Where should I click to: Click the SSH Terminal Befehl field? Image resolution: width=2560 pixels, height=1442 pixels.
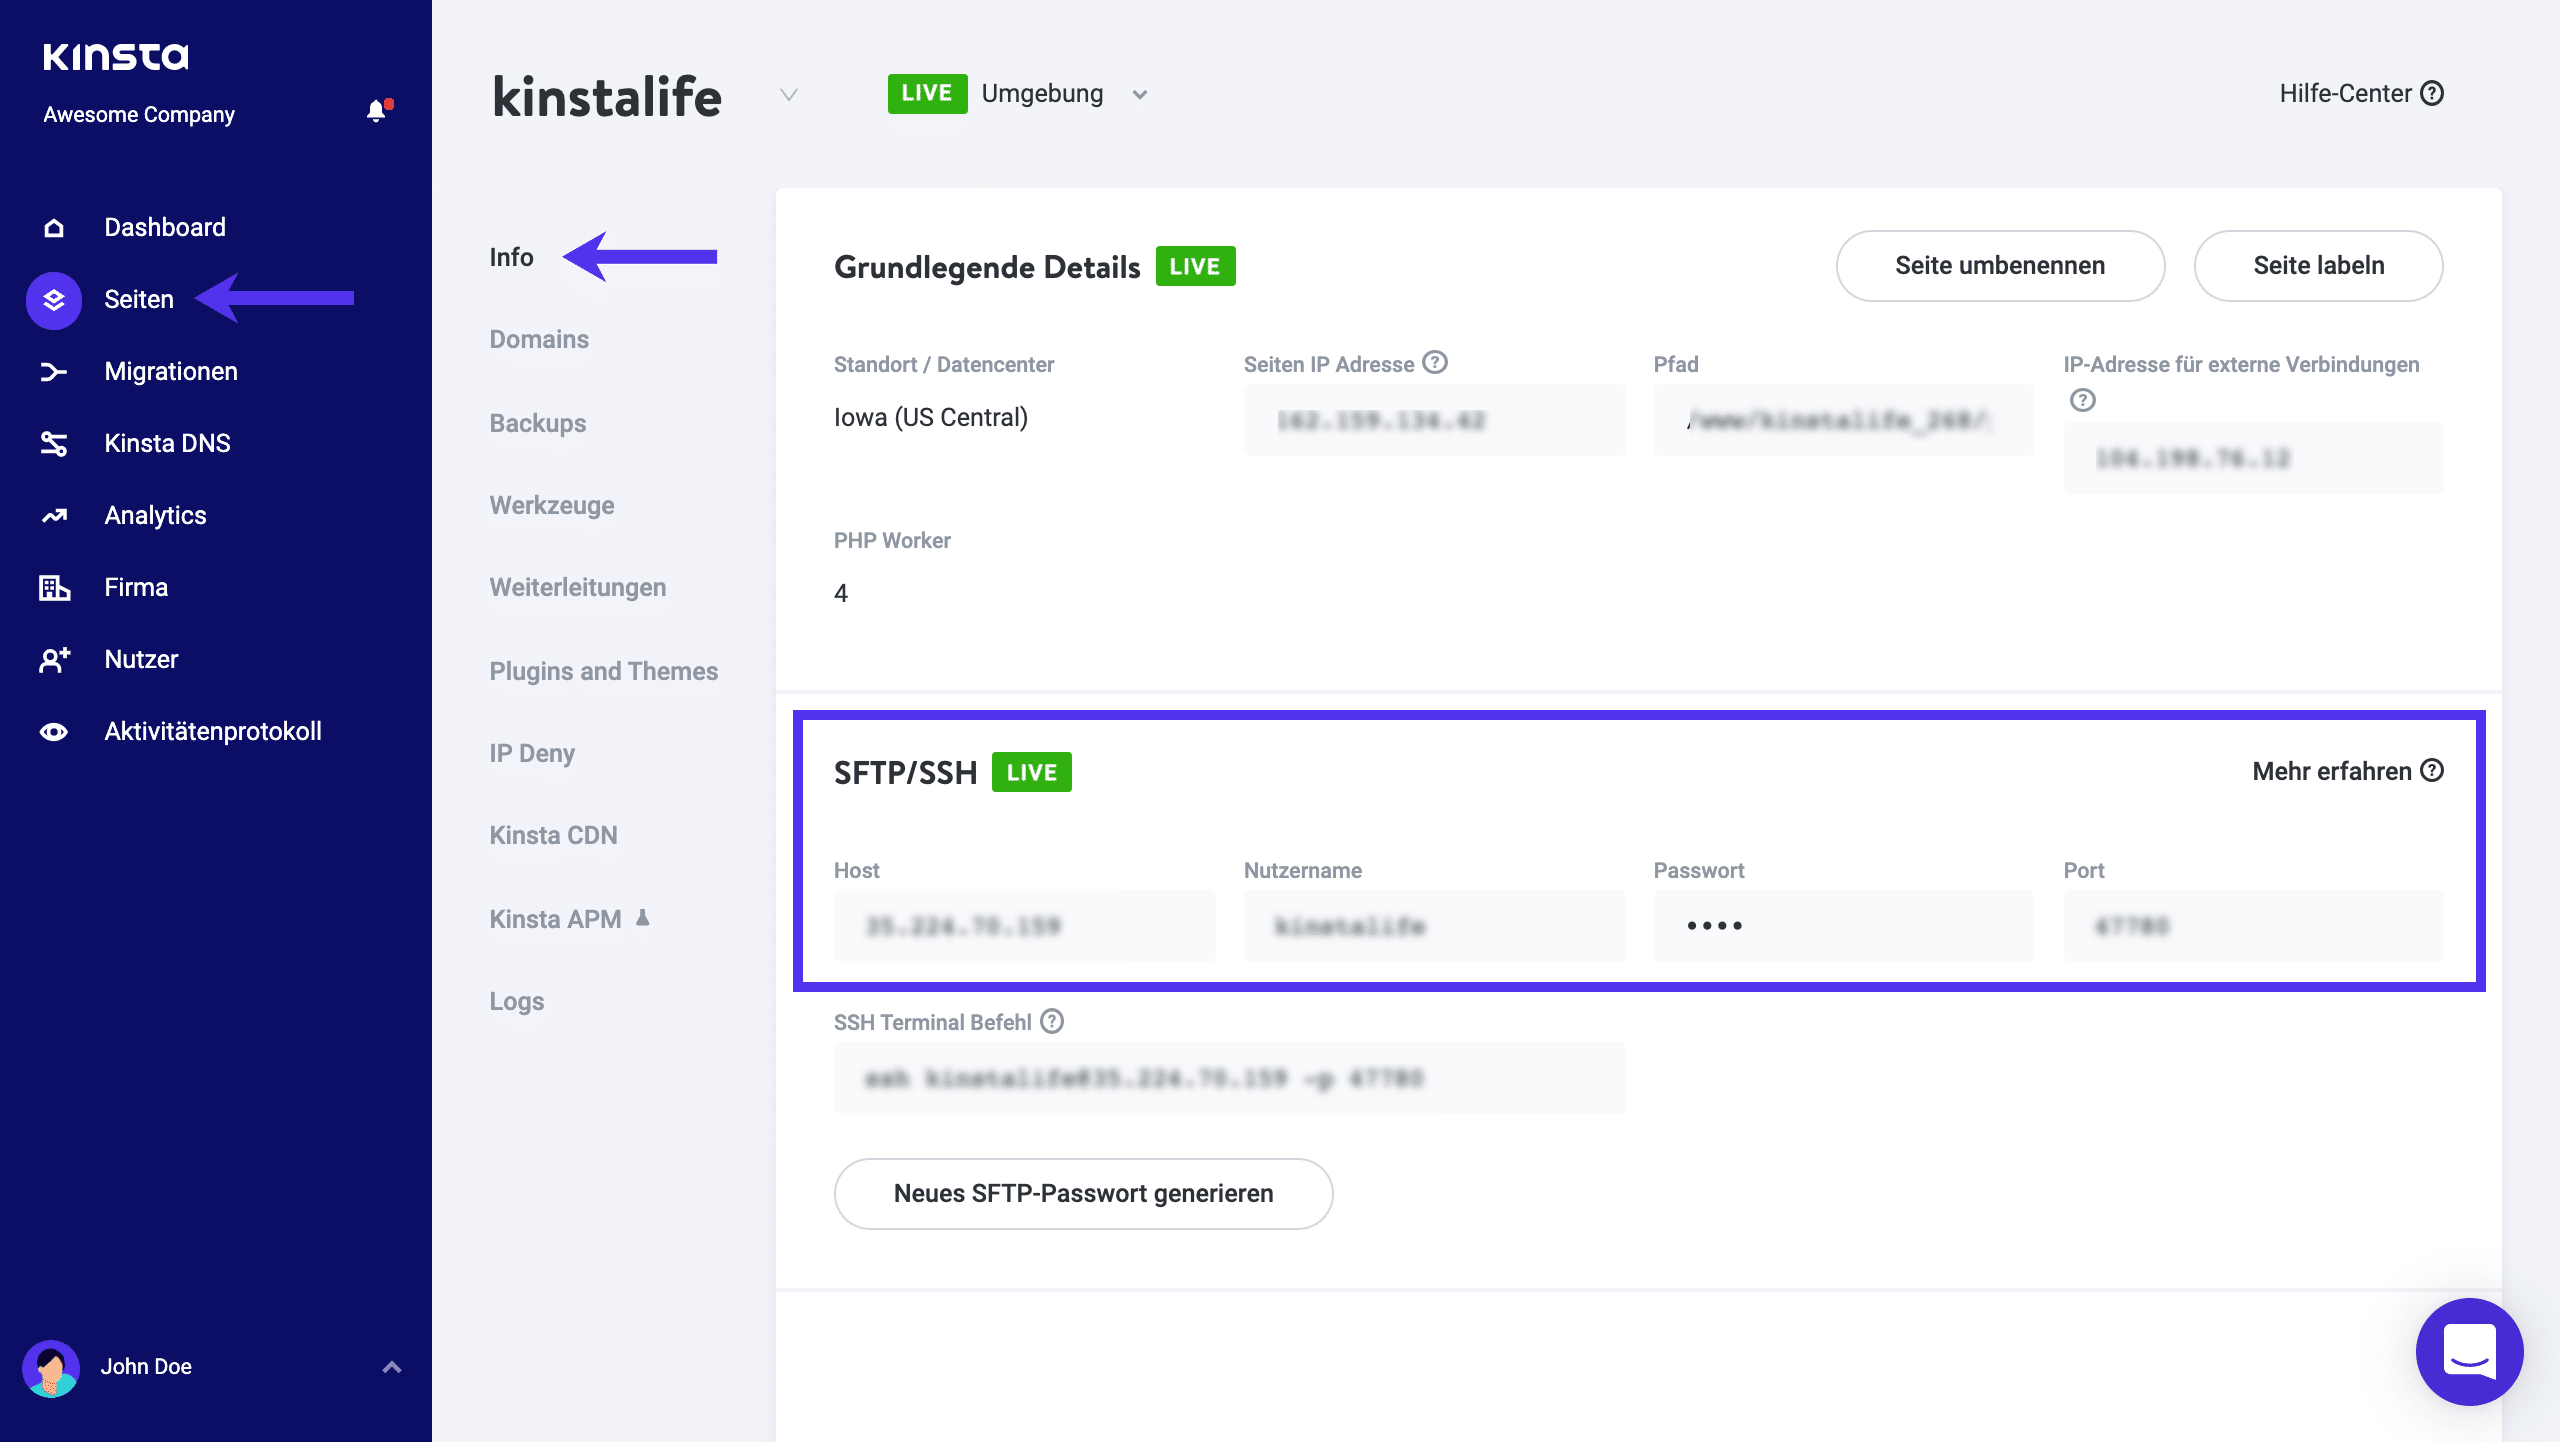pyautogui.click(x=1228, y=1077)
